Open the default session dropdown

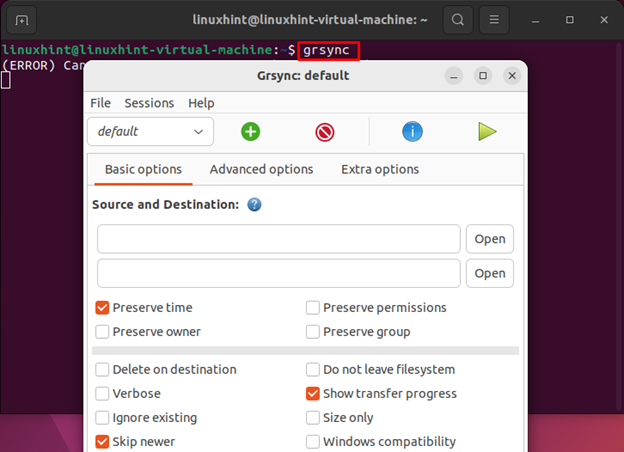[x=150, y=132]
